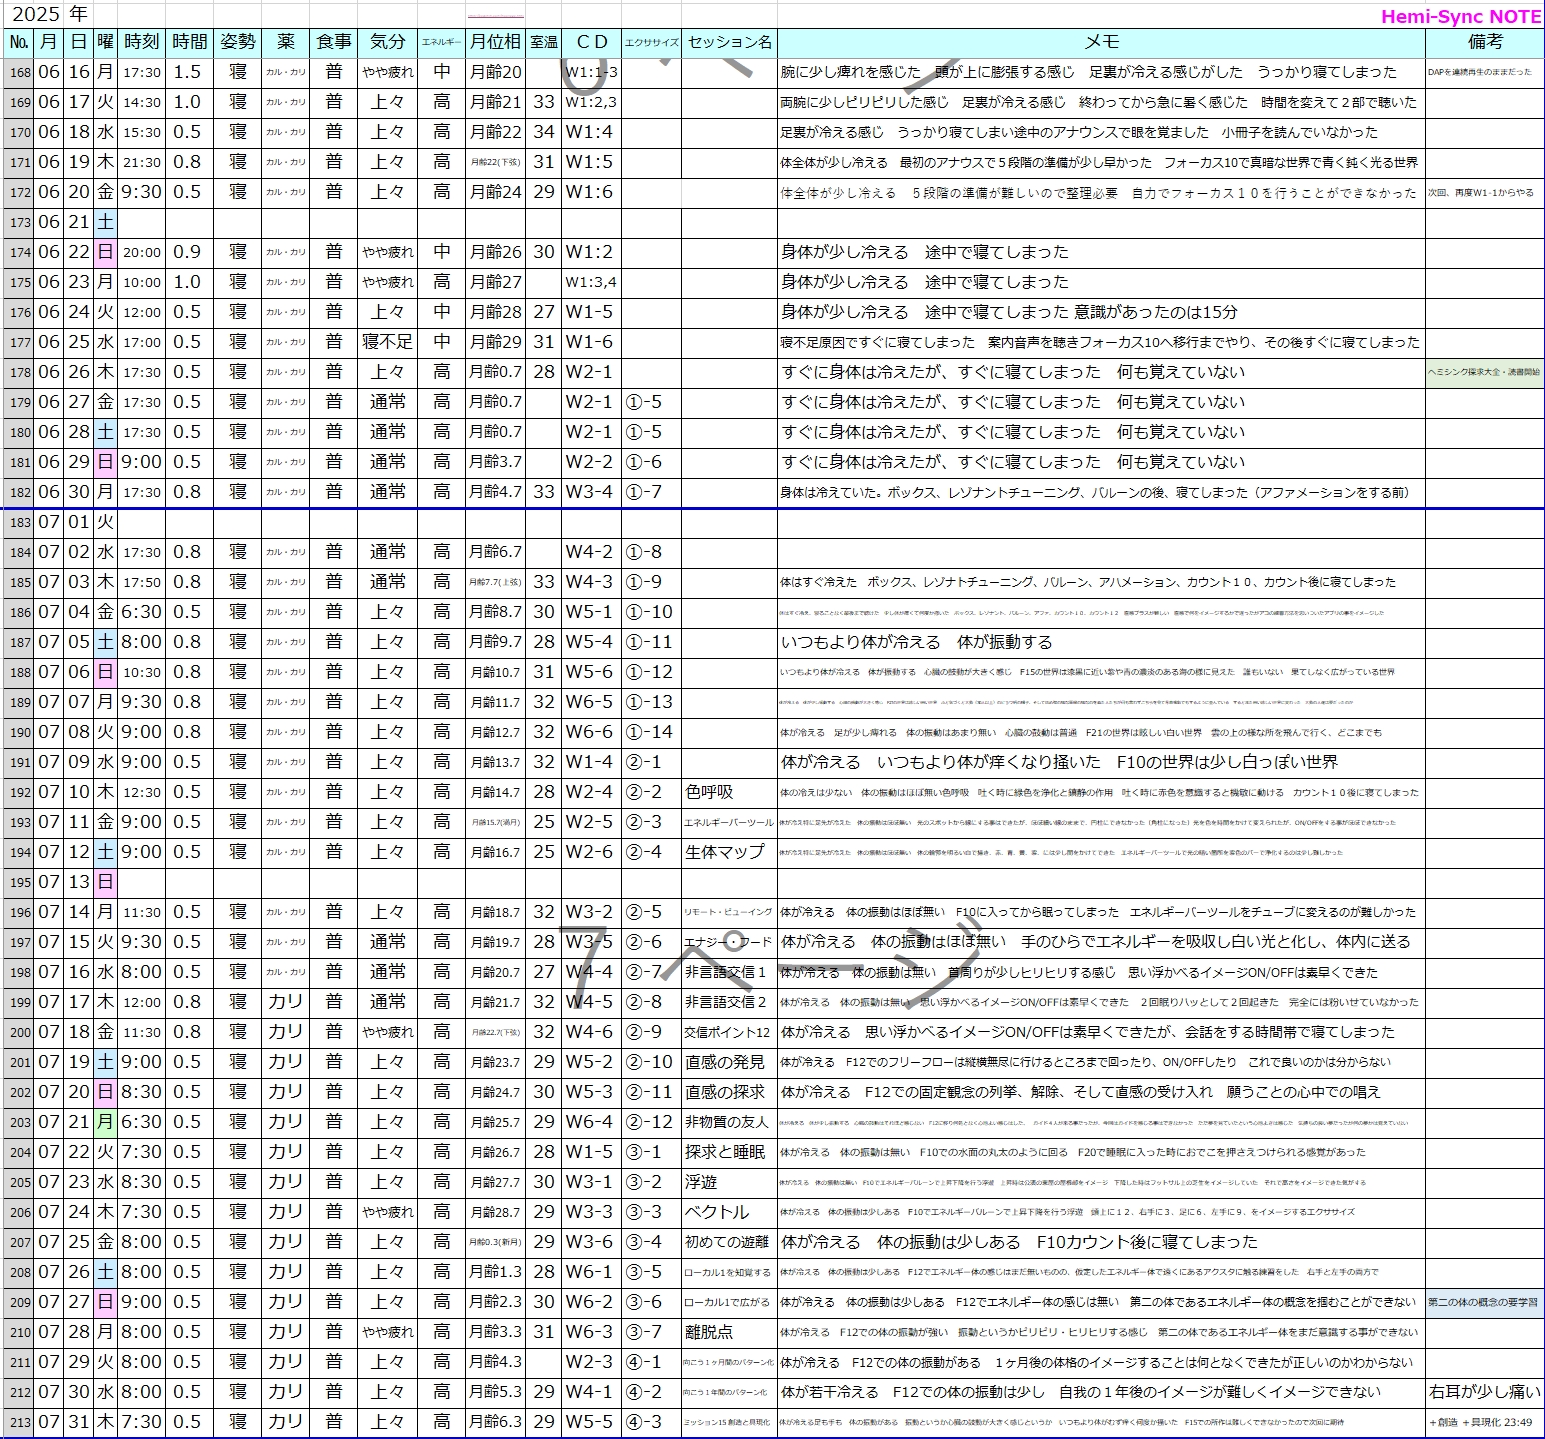Select the ②-1 exercise cell

pyautogui.click(x=651, y=762)
